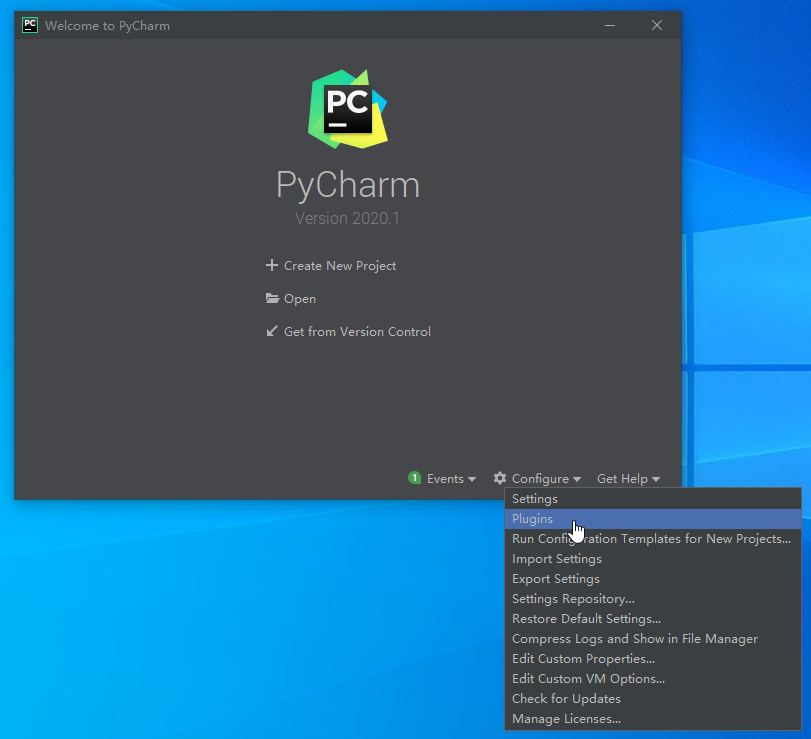Select Plugins in the Configure menu
Viewport: 811px width, 739px height.
(653, 519)
